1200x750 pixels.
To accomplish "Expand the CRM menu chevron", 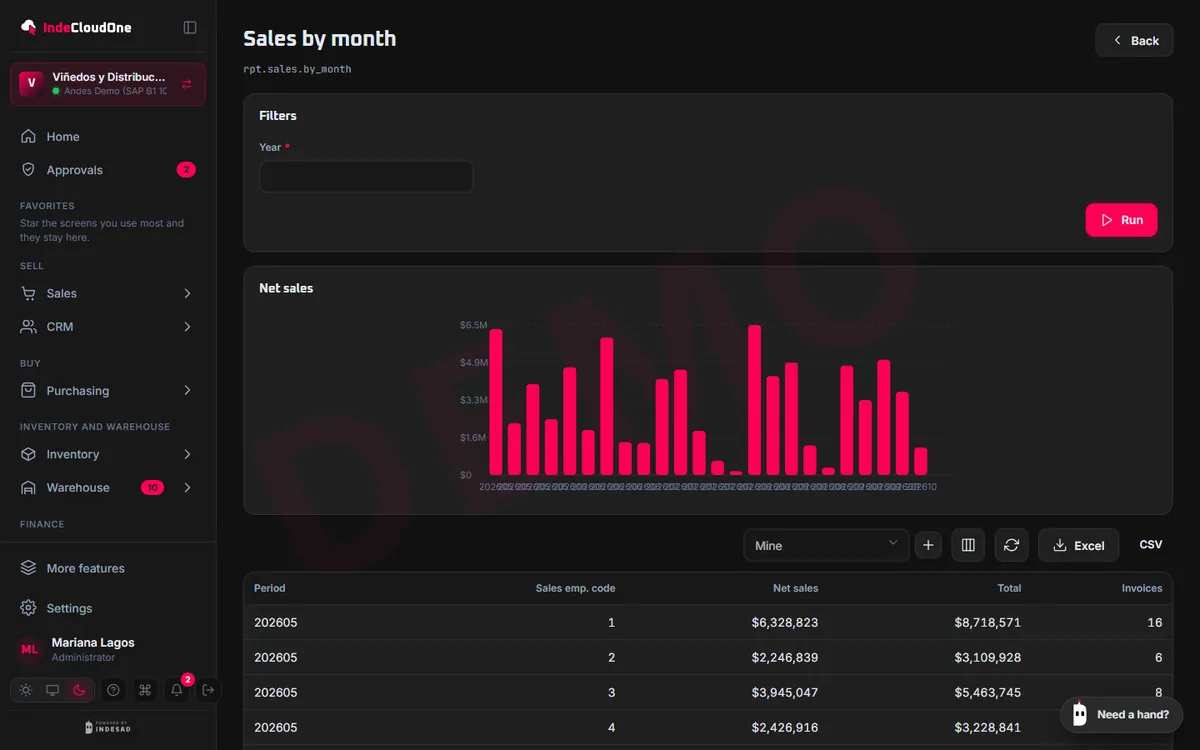I will click(187, 327).
